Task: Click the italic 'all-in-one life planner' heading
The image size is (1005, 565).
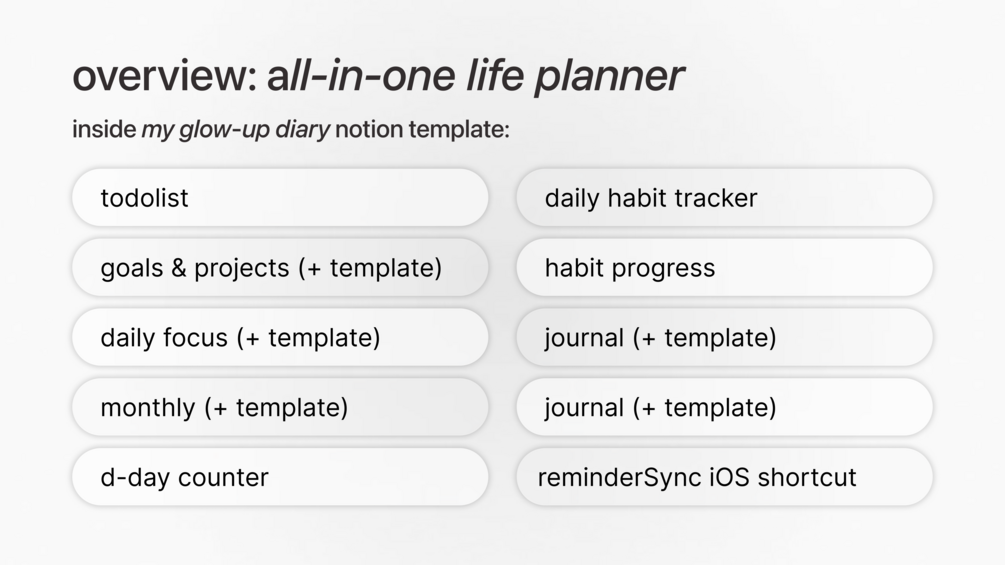Action: [x=475, y=77]
